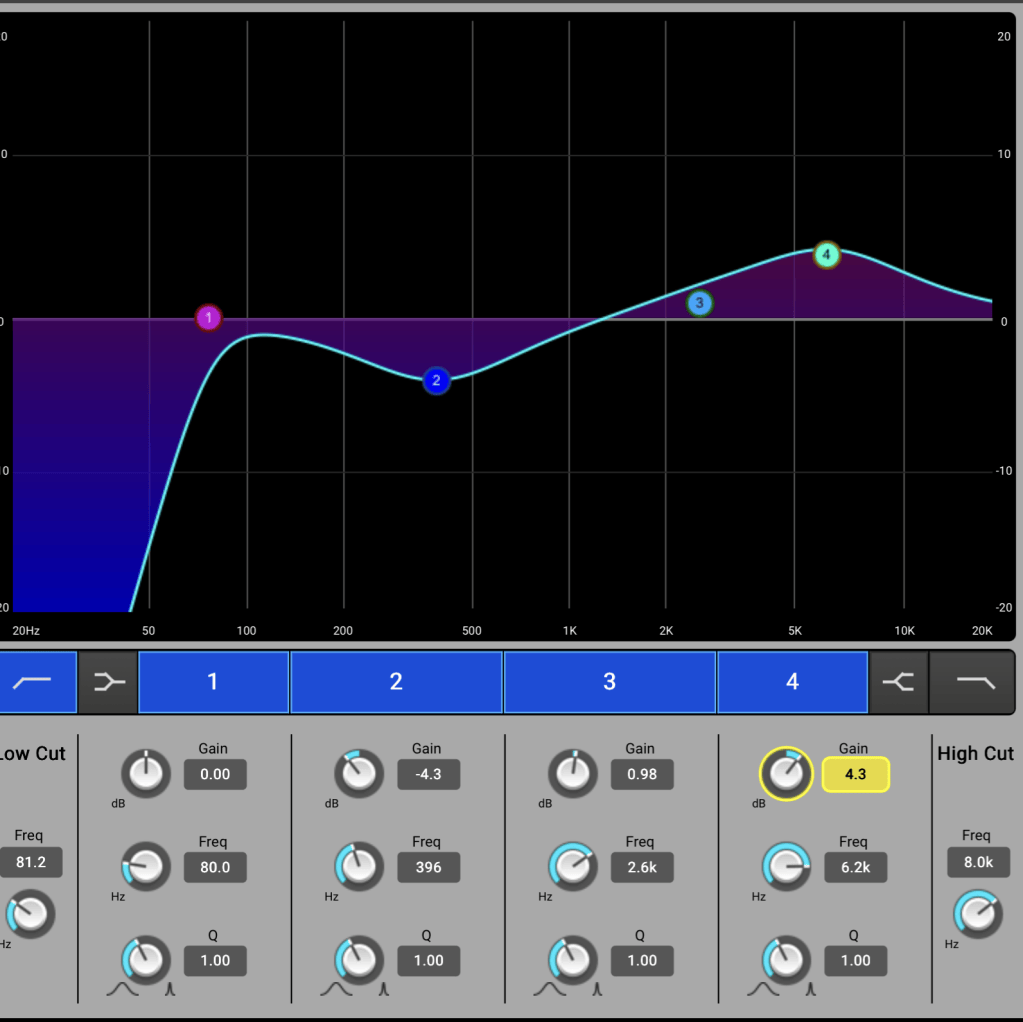1023x1022 pixels.
Task: Toggle EQ band 4 button
Action: 792,681
